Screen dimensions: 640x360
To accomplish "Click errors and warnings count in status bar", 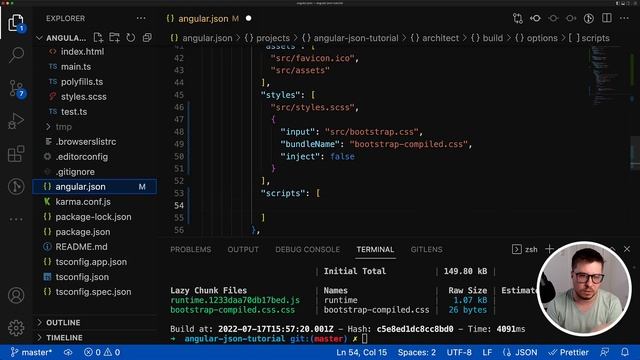I will click(102, 352).
